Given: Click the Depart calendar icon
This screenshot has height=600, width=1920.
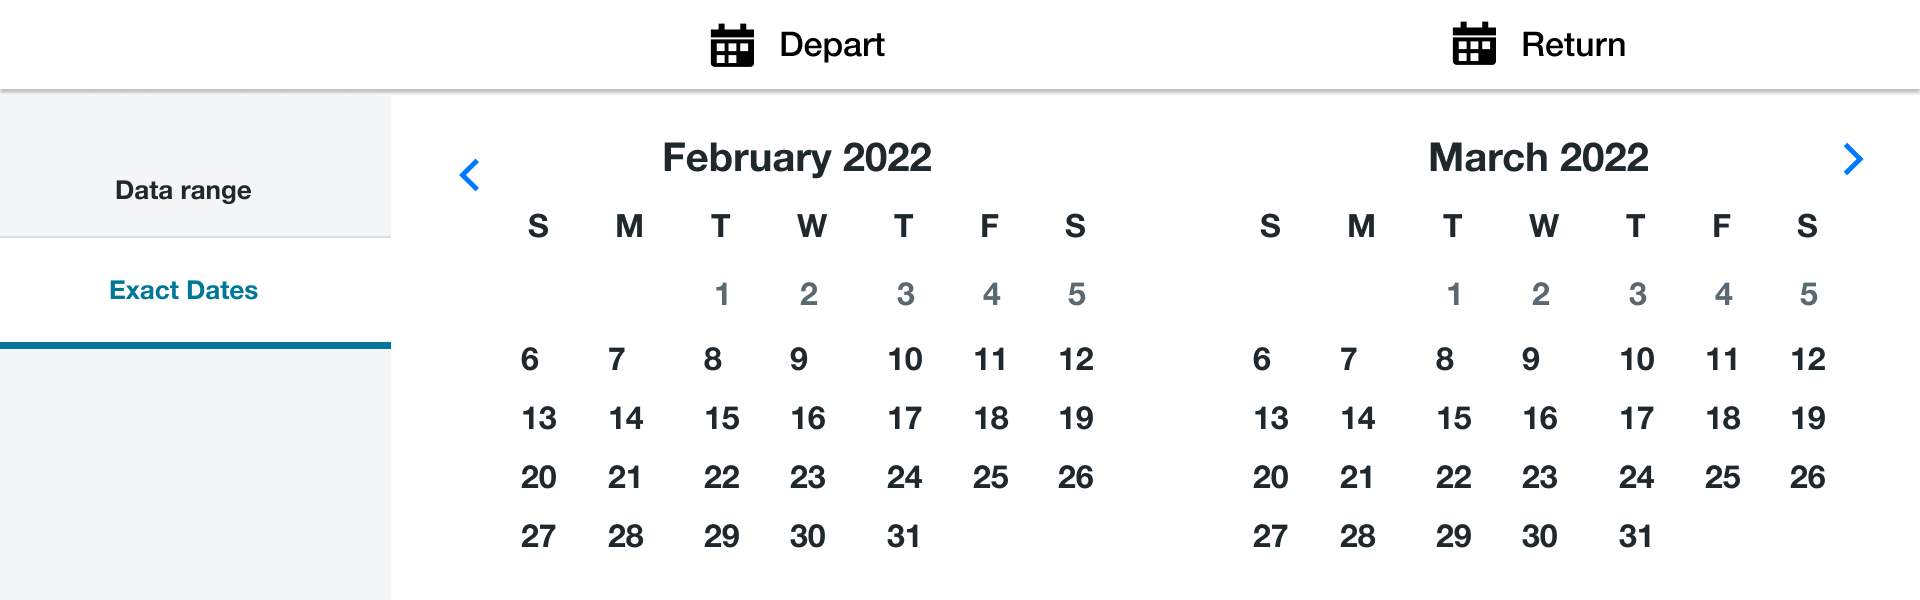Looking at the screenshot, I should [x=732, y=45].
